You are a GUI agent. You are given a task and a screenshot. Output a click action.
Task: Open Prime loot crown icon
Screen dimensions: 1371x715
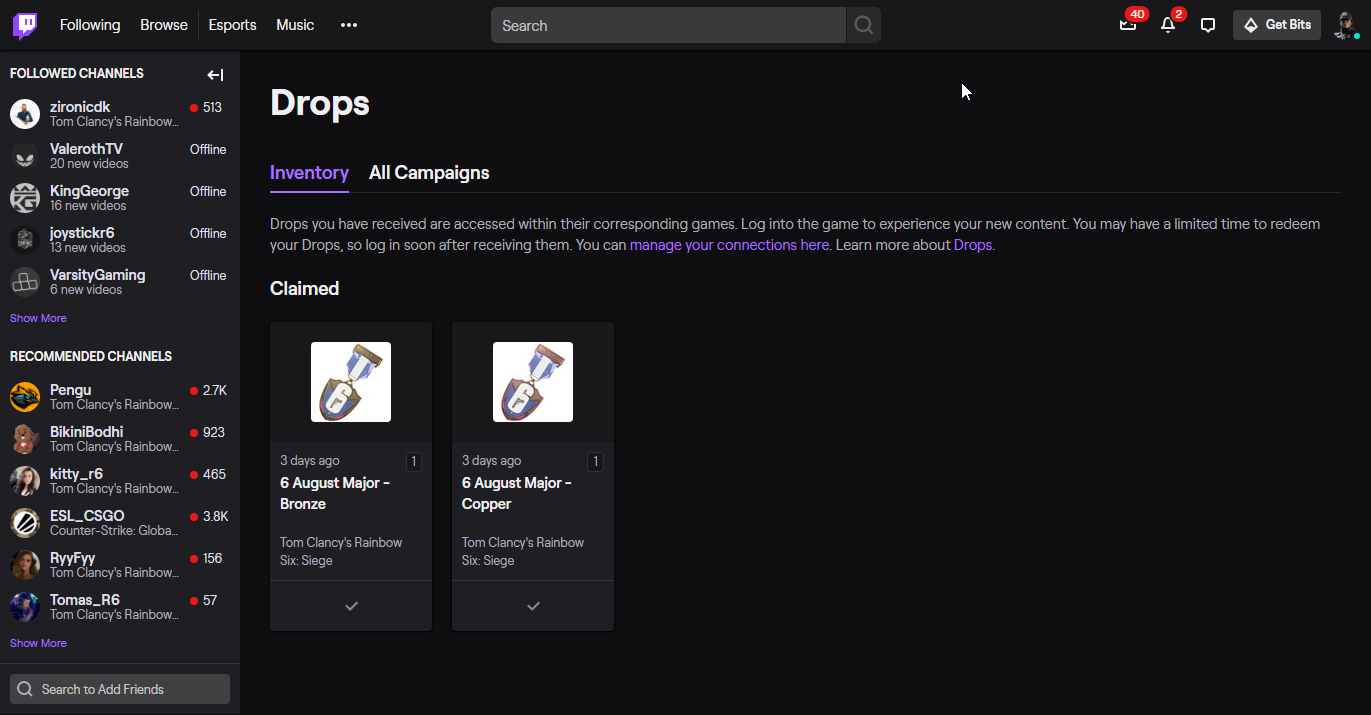tap(1128, 25)
